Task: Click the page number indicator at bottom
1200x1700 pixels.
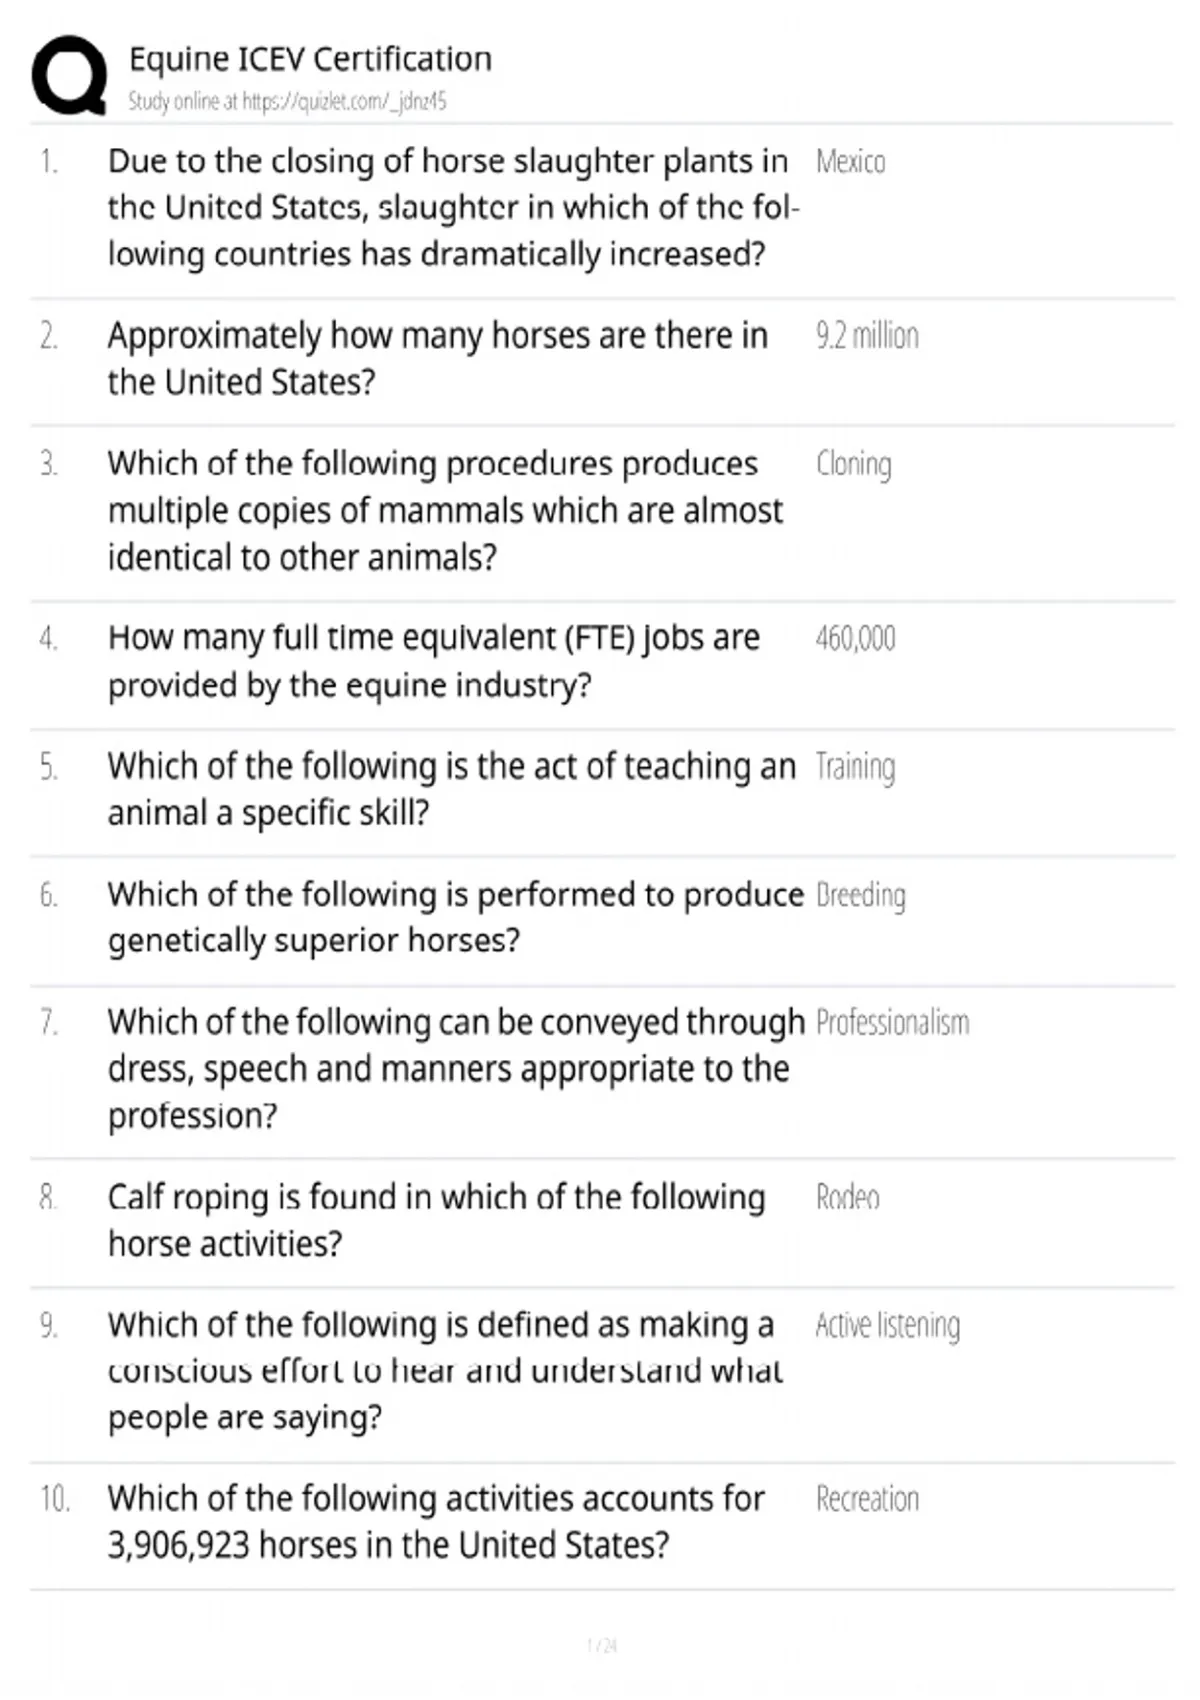Action: point(602,1646)
